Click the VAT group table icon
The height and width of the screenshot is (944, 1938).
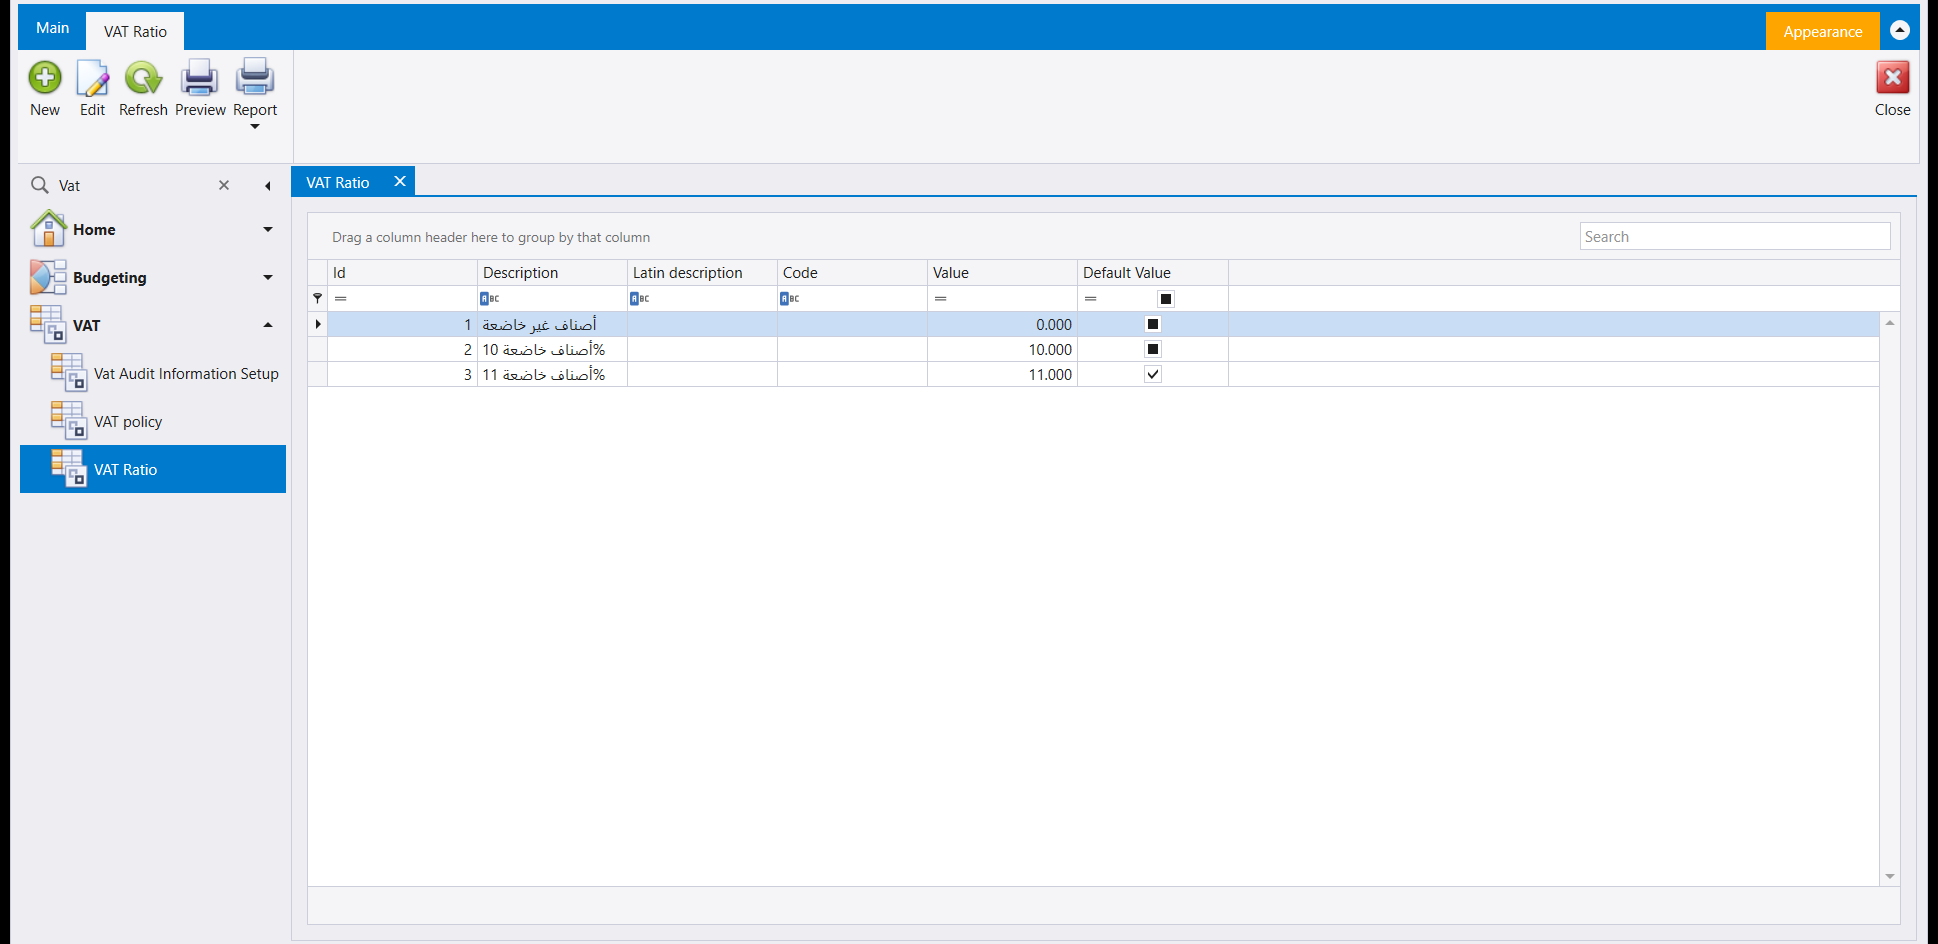tap(48, 325)
